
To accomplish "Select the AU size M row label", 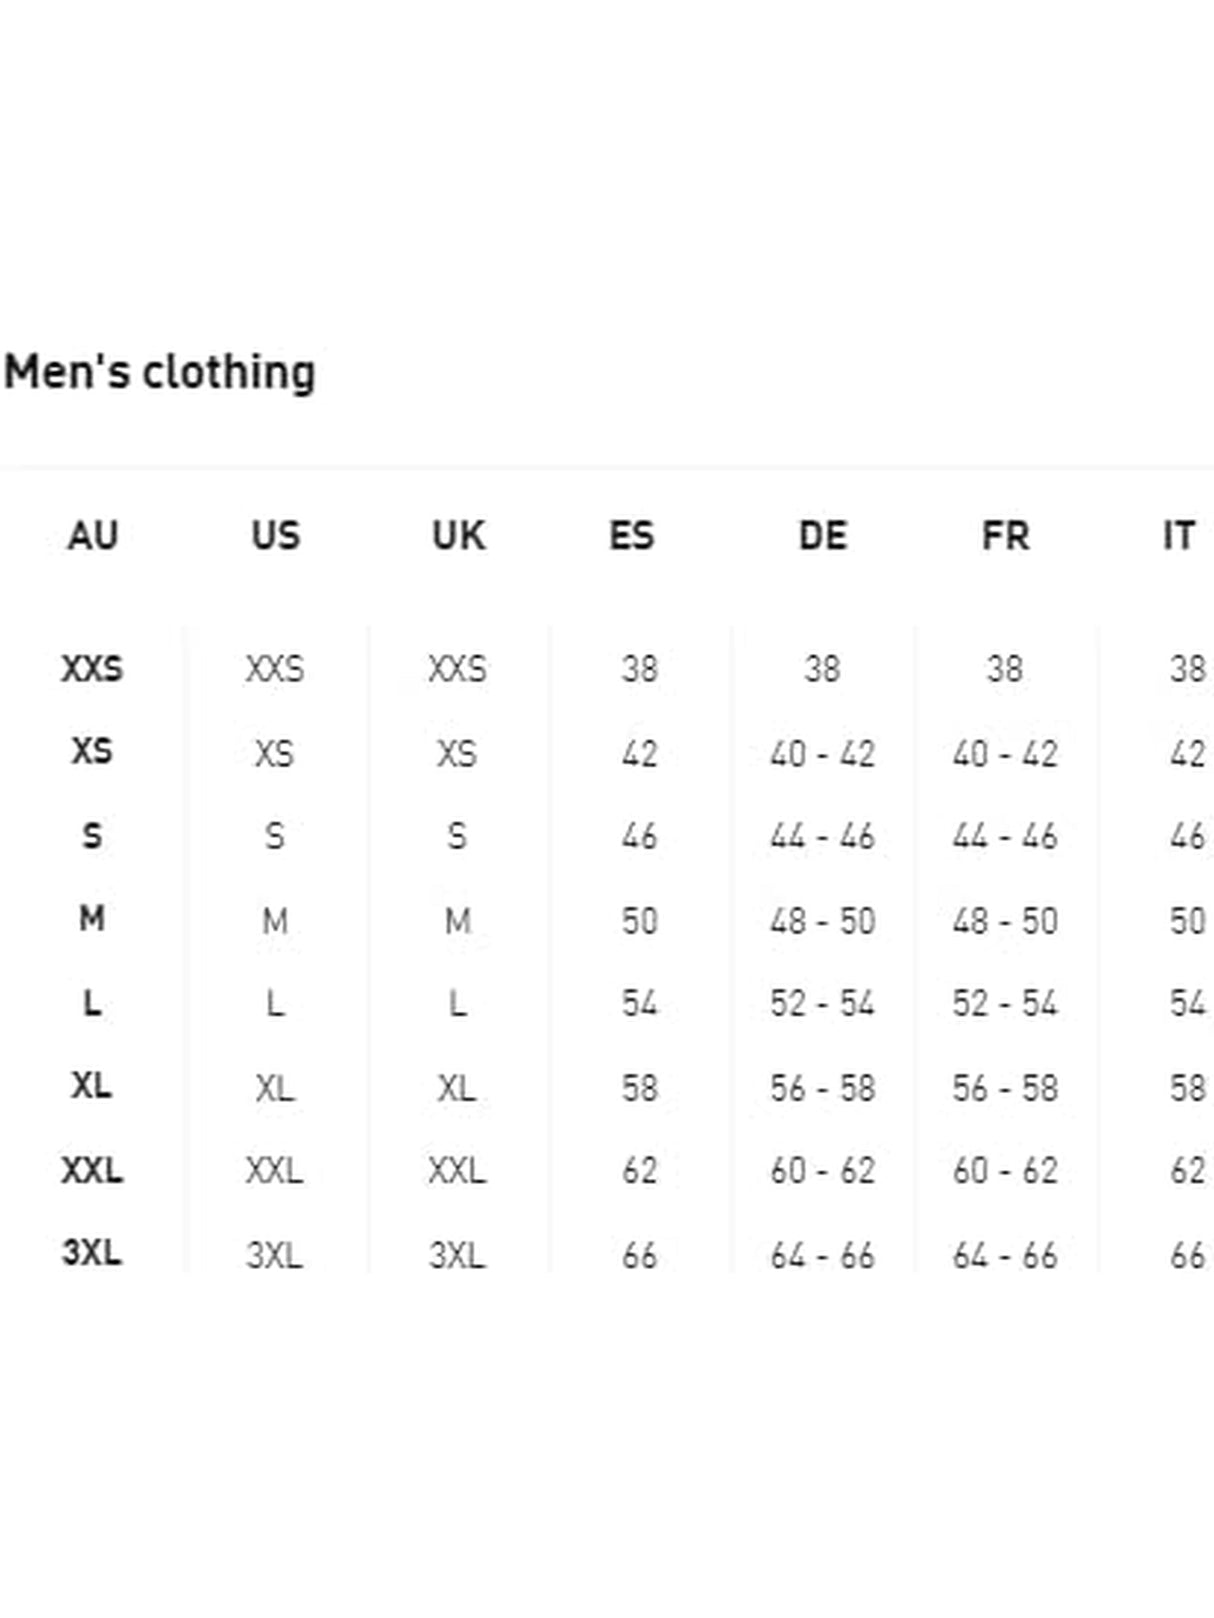I will point(92,918).
